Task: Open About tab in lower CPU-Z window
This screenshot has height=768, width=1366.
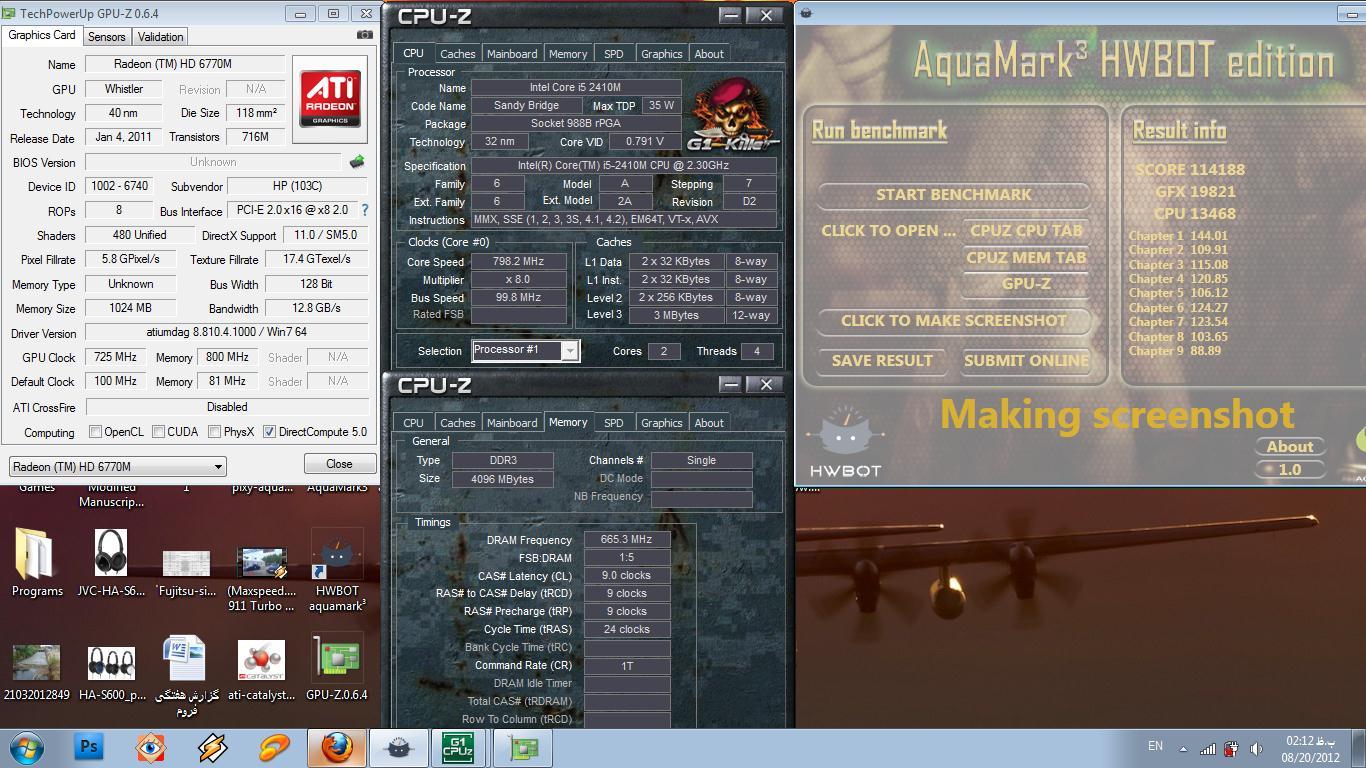Action: click(709, 423)
